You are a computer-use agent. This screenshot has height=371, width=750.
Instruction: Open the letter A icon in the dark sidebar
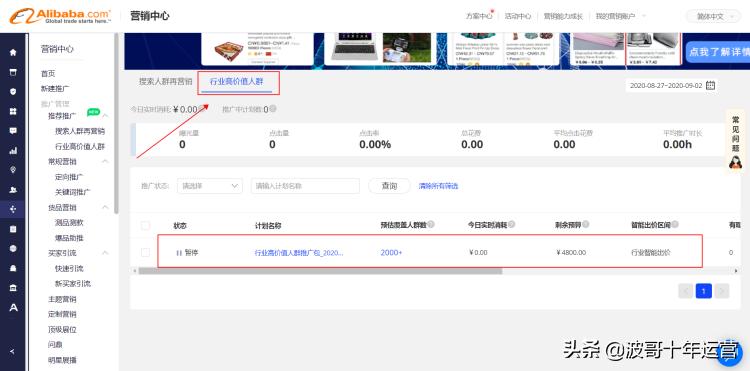tap(13, 307)
